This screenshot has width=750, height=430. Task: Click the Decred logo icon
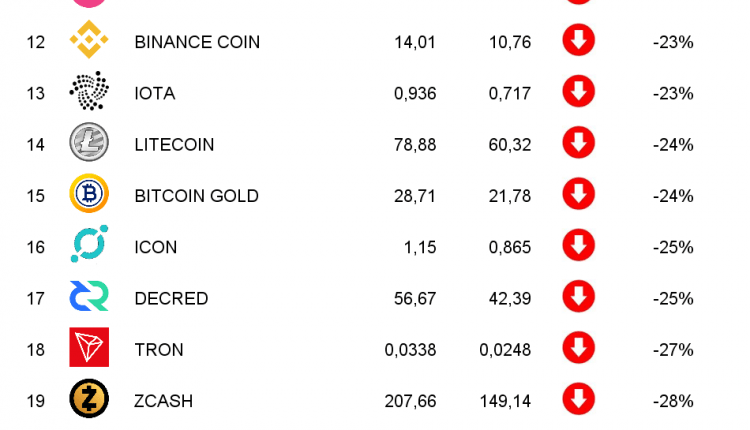[89, 297]
